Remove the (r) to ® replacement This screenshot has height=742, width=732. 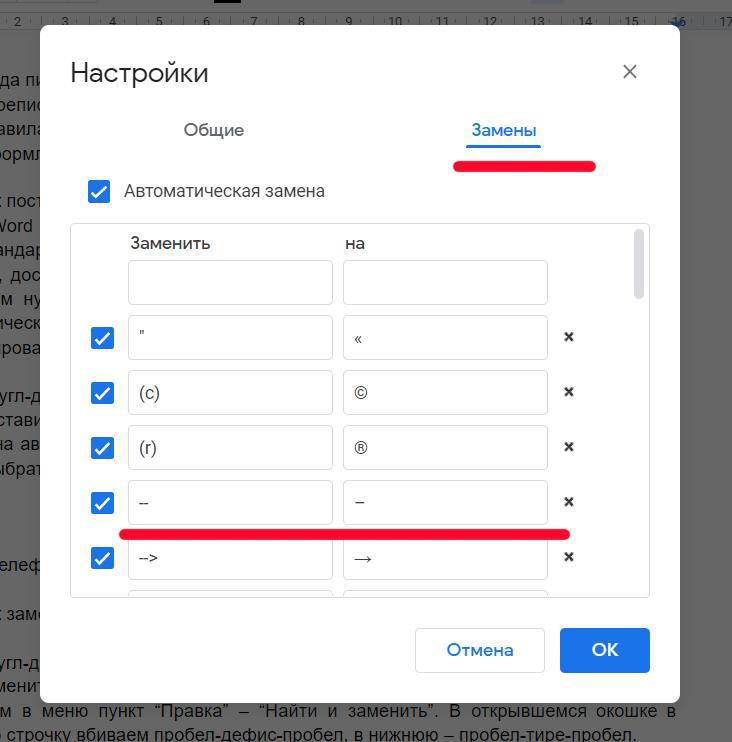click(569, 447)
